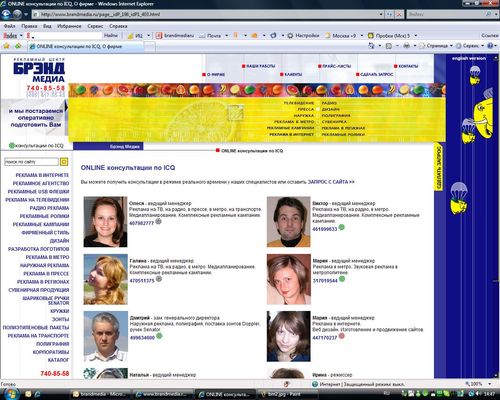Viewport: 500px width, 400px height.
Task: Open the Правка menu
Action: pyautogui.click(x=29, y=26)
